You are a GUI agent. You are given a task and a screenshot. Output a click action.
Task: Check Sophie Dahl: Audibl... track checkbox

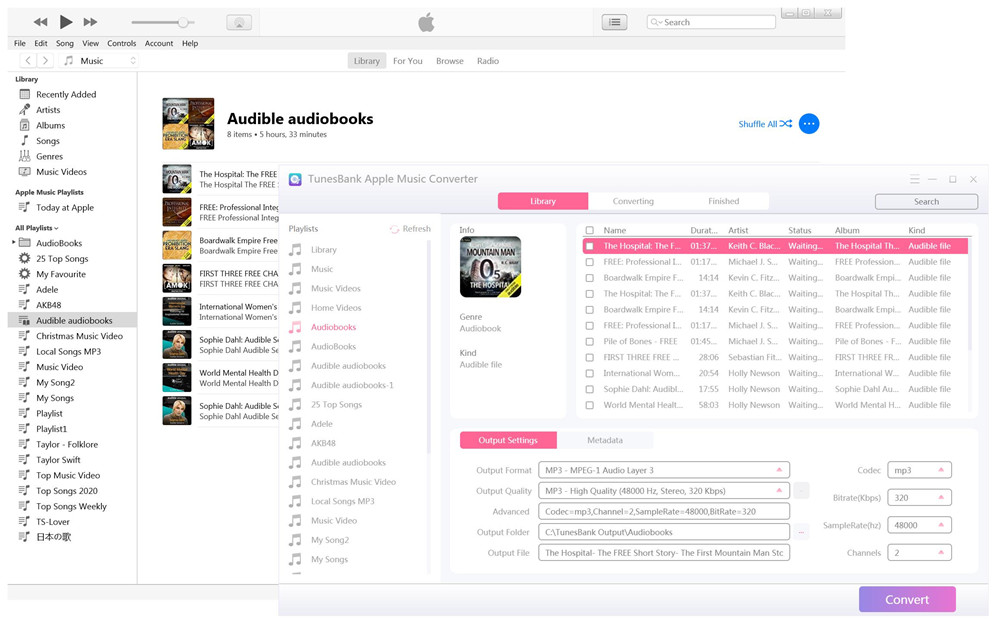tap(589, 389)
